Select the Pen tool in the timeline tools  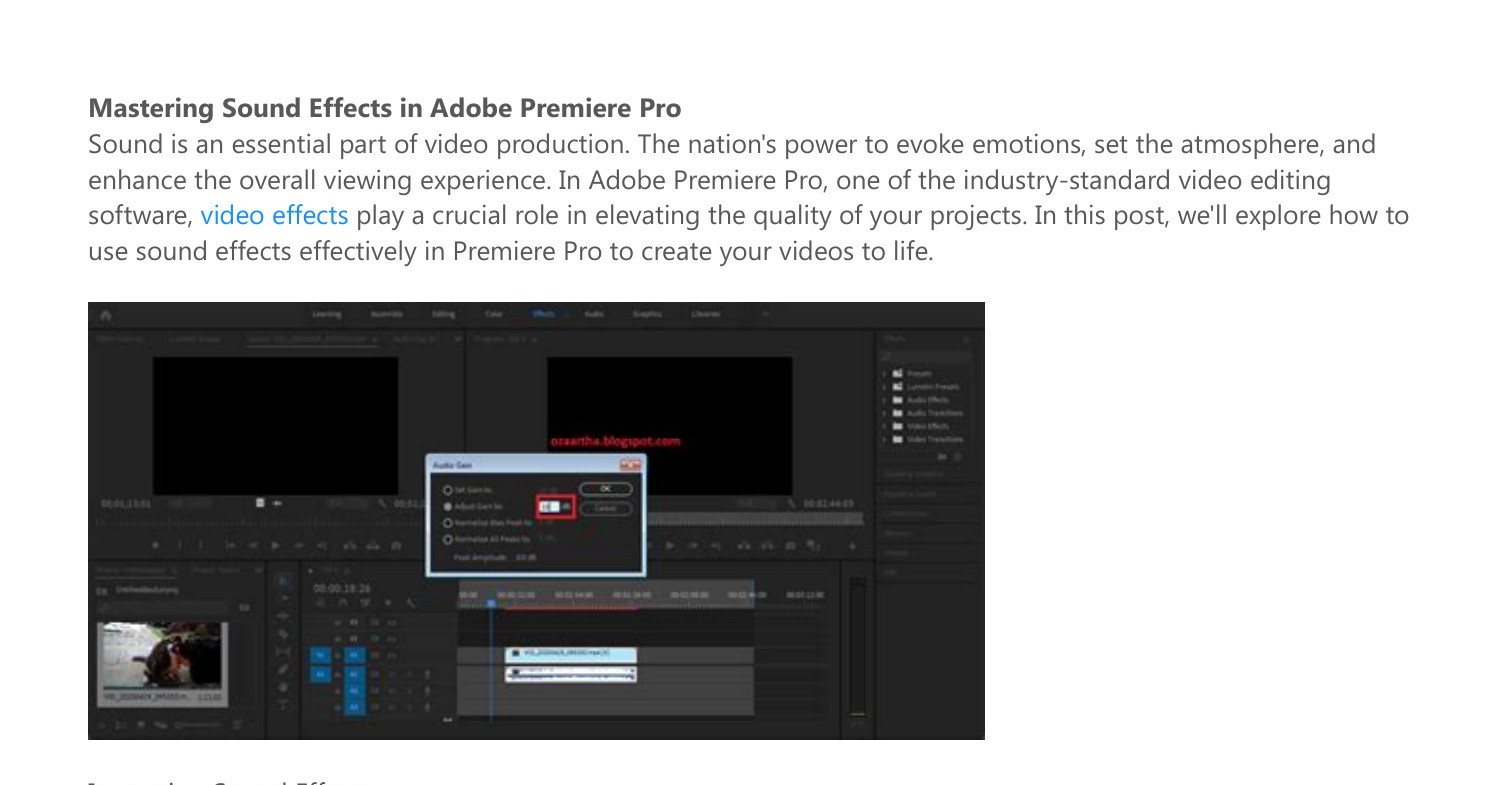(283, 668)
